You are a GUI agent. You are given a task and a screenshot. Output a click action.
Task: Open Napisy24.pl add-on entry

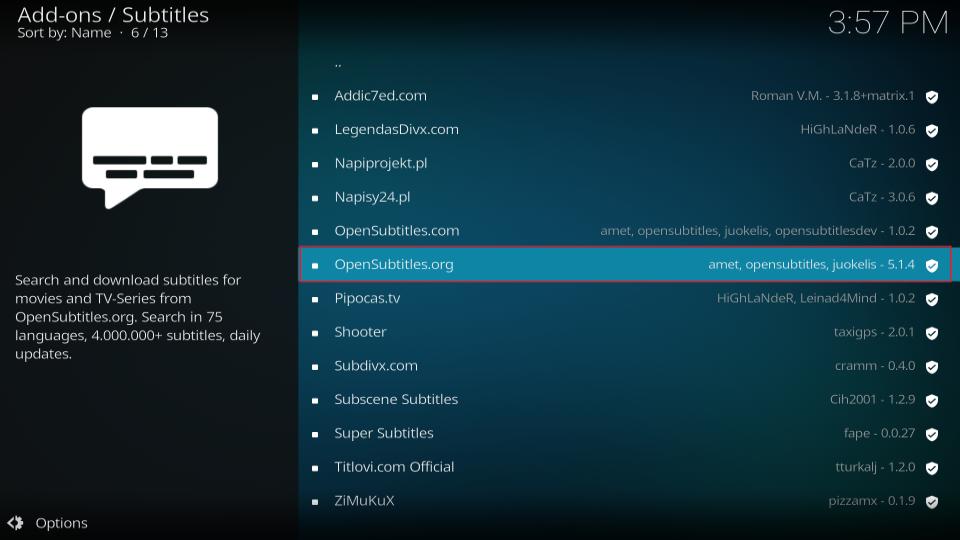coord(372,197)
